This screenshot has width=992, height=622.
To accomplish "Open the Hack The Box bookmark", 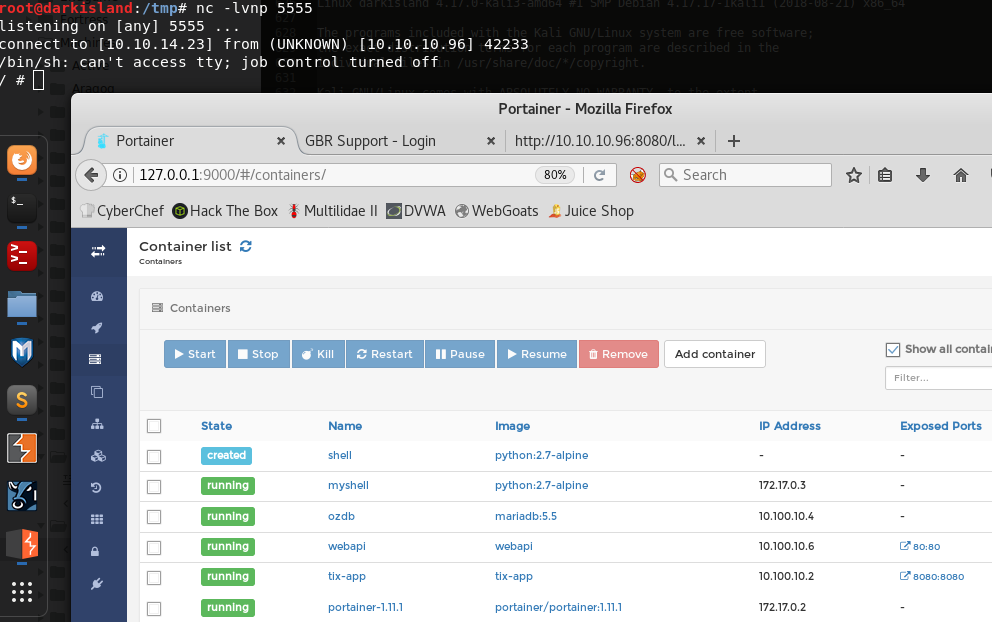I will coord(225,211).
